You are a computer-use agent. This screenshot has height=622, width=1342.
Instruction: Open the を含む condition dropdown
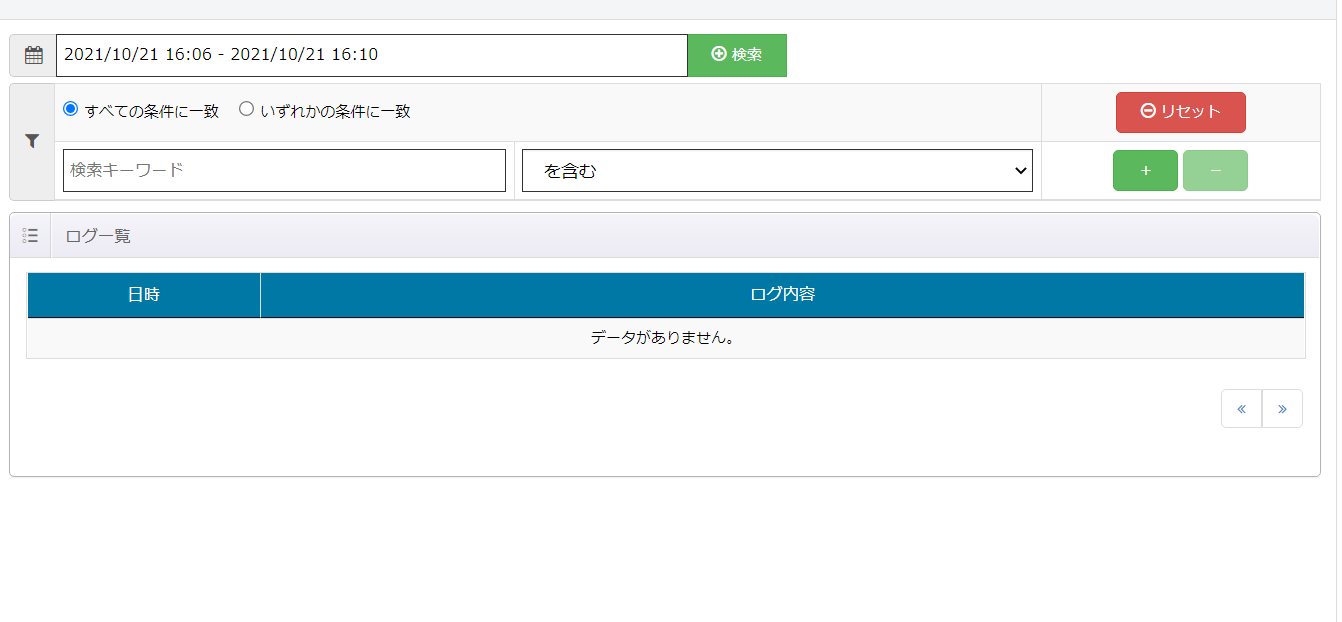point(777,171)
